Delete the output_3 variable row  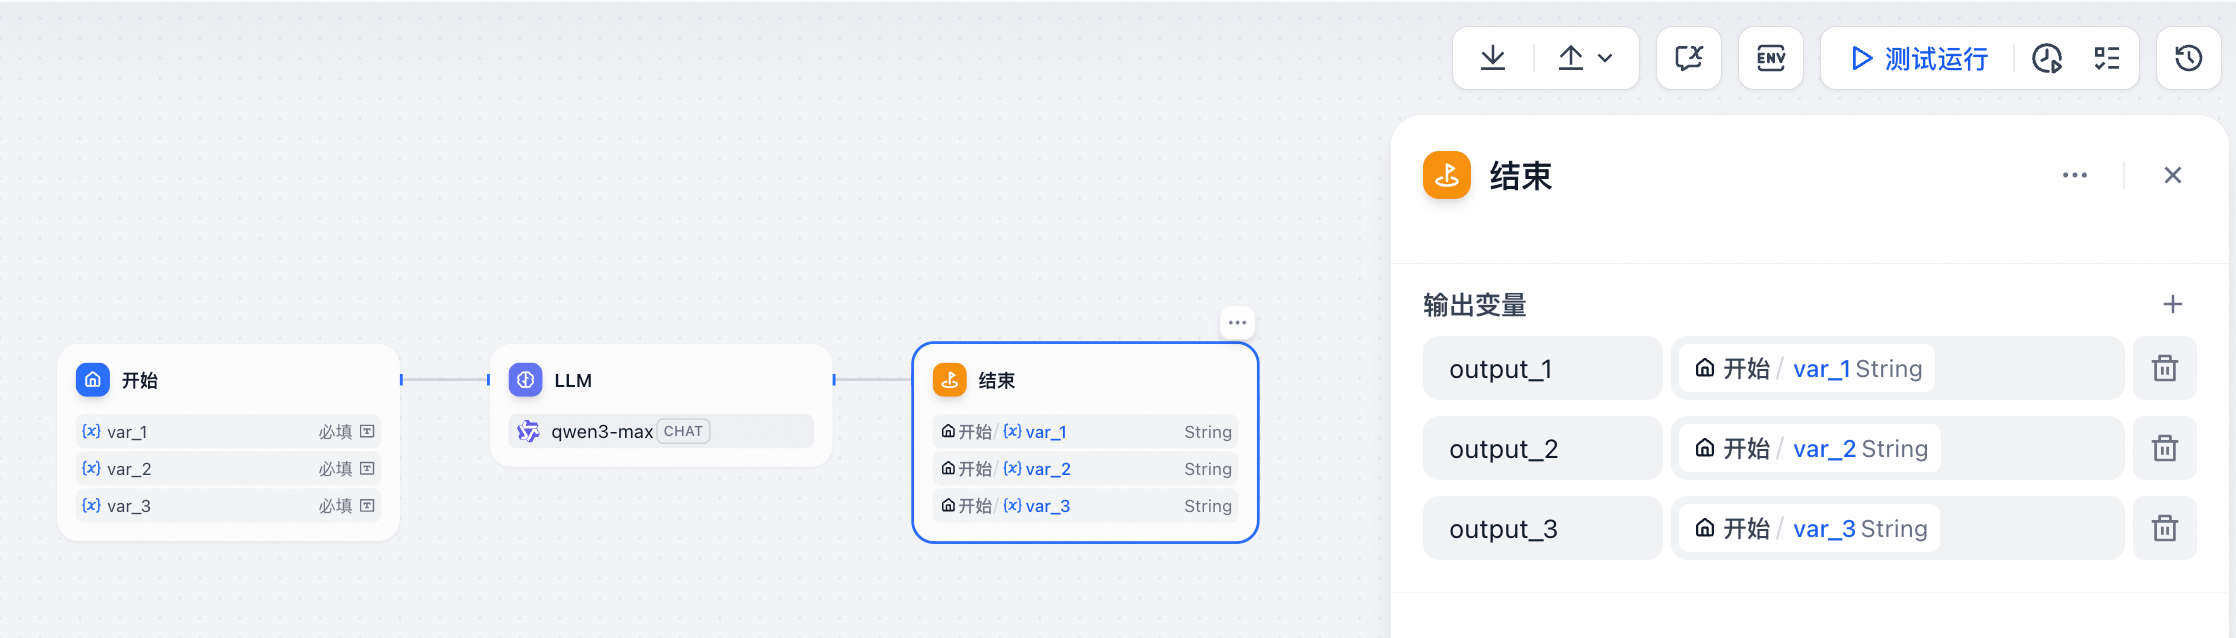2165,528
